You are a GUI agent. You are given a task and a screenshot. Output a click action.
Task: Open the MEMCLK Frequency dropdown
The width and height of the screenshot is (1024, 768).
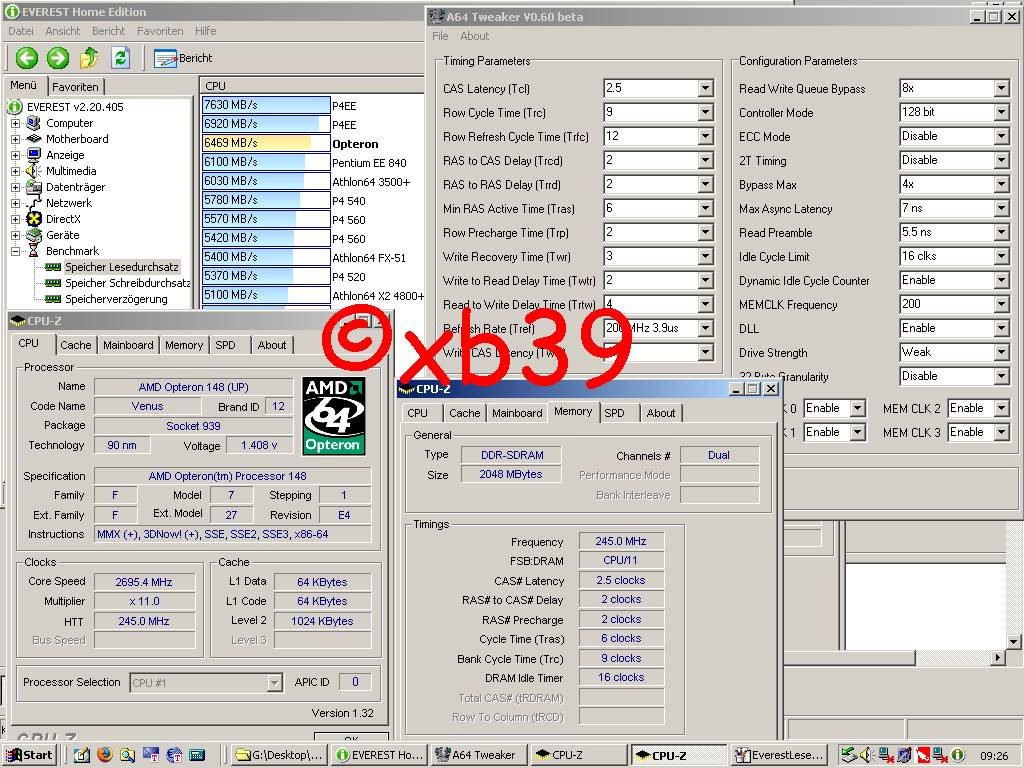pos(1002,304)
